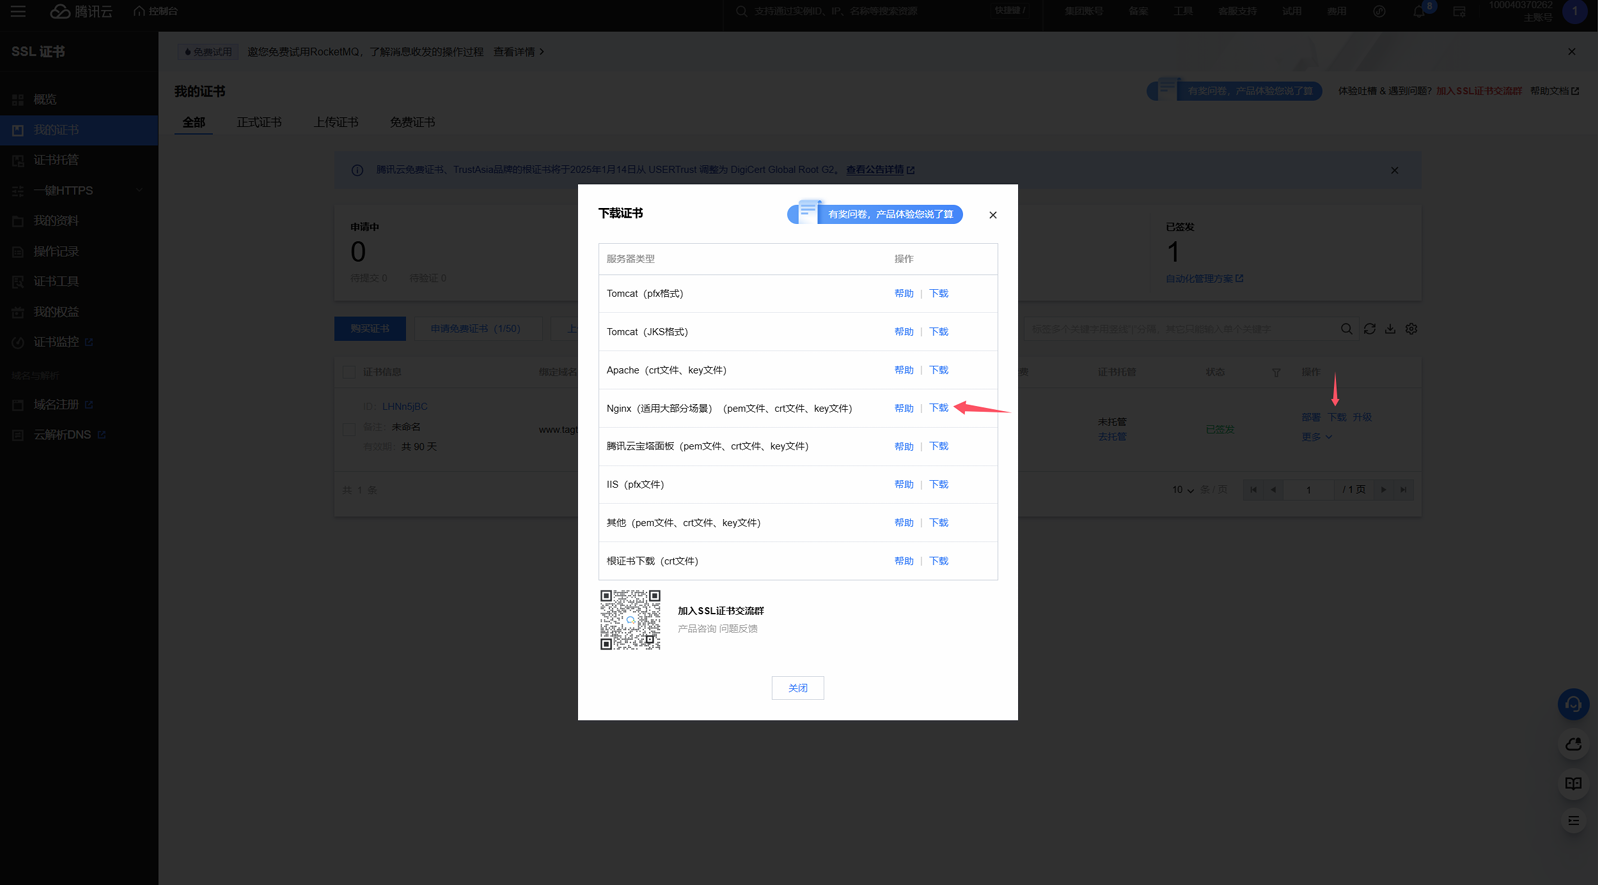Download the Nginx certificate files
The width and height of the screenshot is (1598, 885).
click(938, 408)
